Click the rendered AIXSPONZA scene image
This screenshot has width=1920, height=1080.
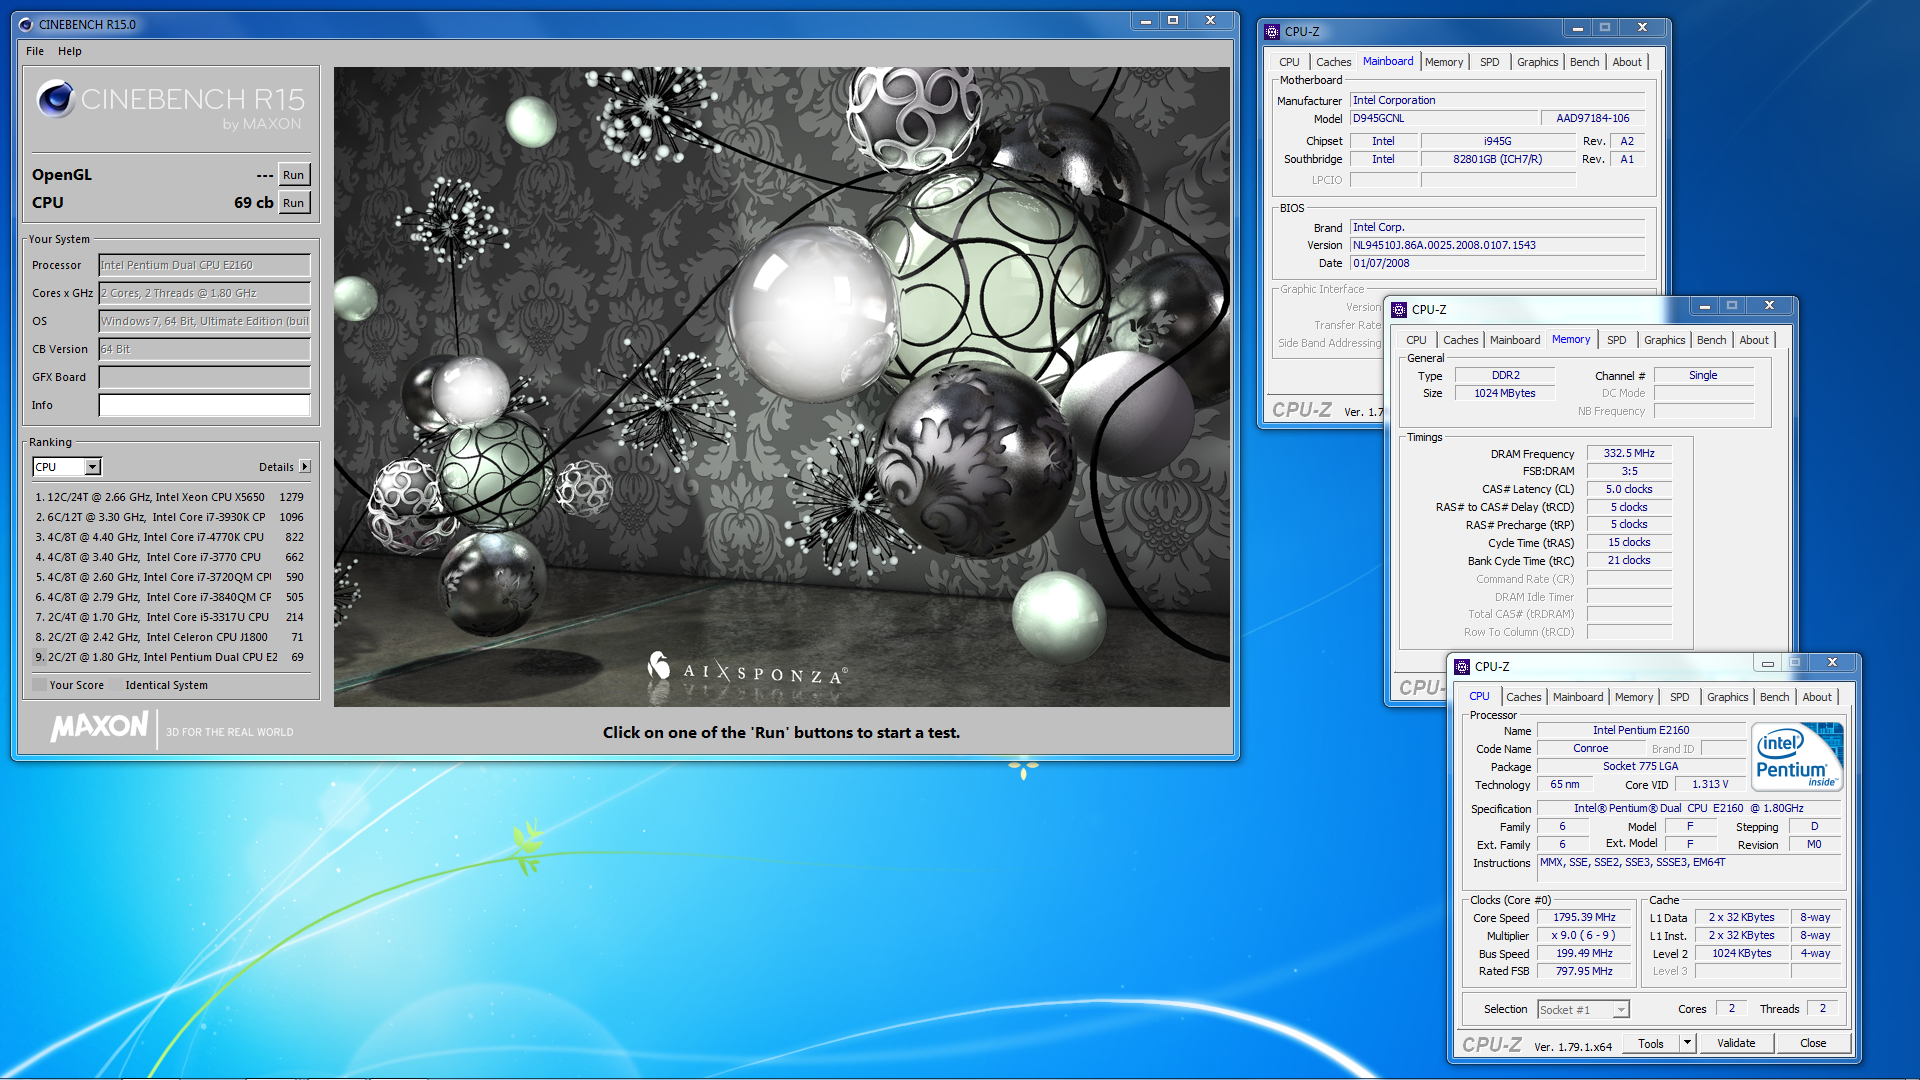(782, 387)
